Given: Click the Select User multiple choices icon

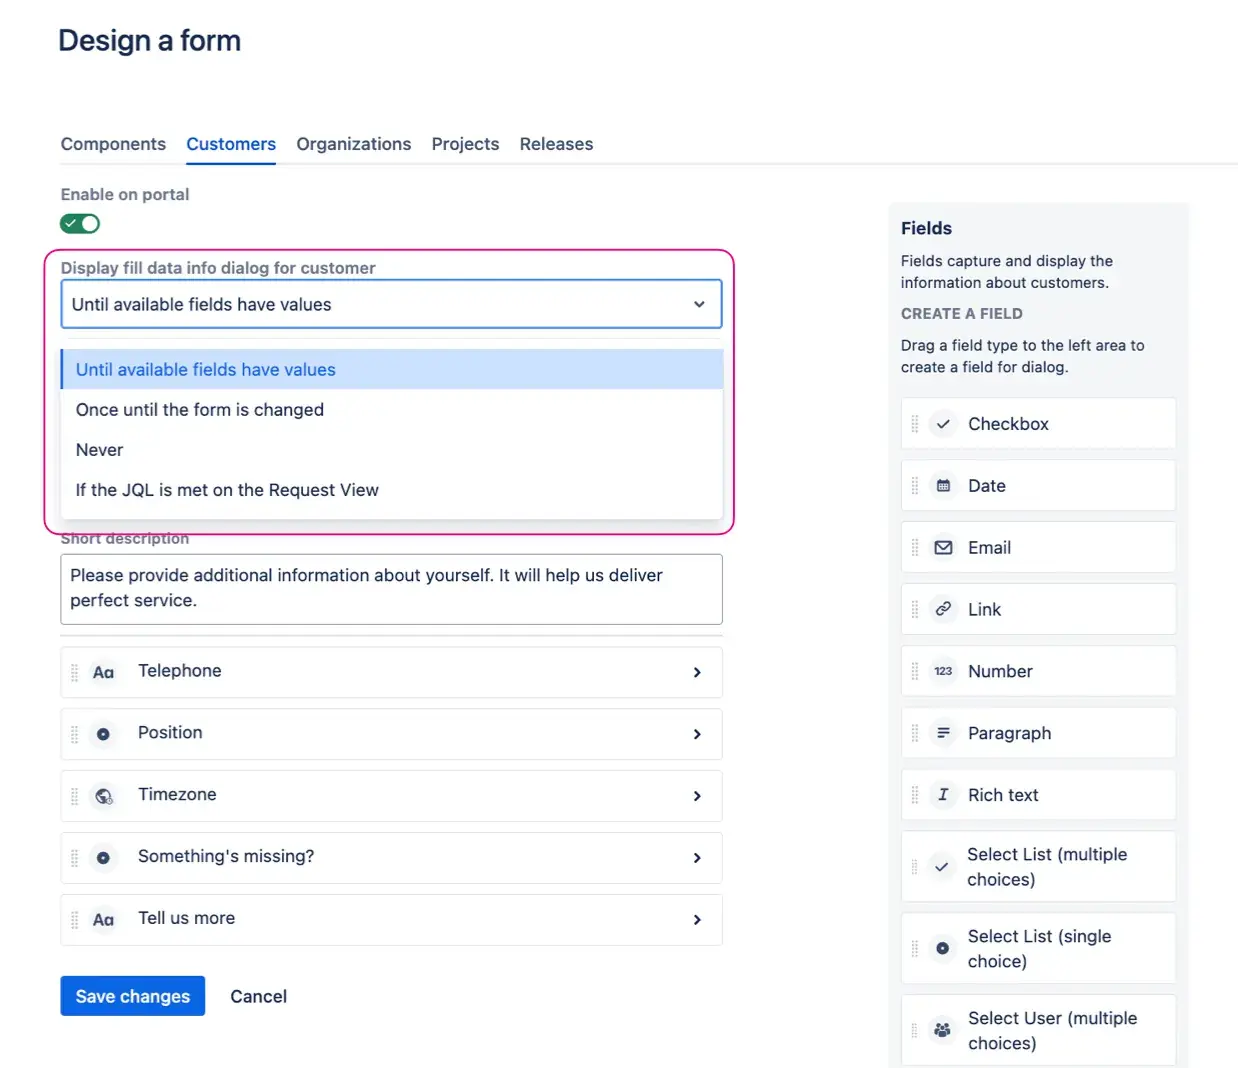Looking at the screenshot, I should (x=942, y=1030).
